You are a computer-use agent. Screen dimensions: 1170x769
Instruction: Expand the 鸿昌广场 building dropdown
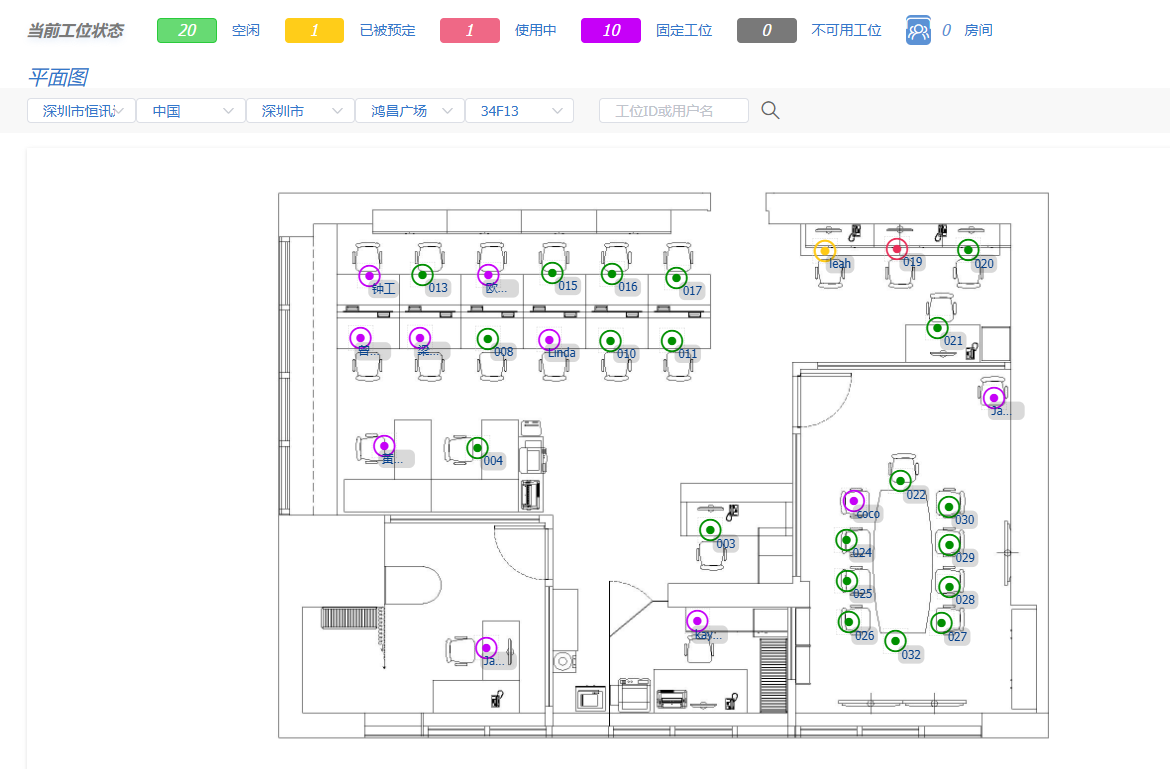pos(410,110)
